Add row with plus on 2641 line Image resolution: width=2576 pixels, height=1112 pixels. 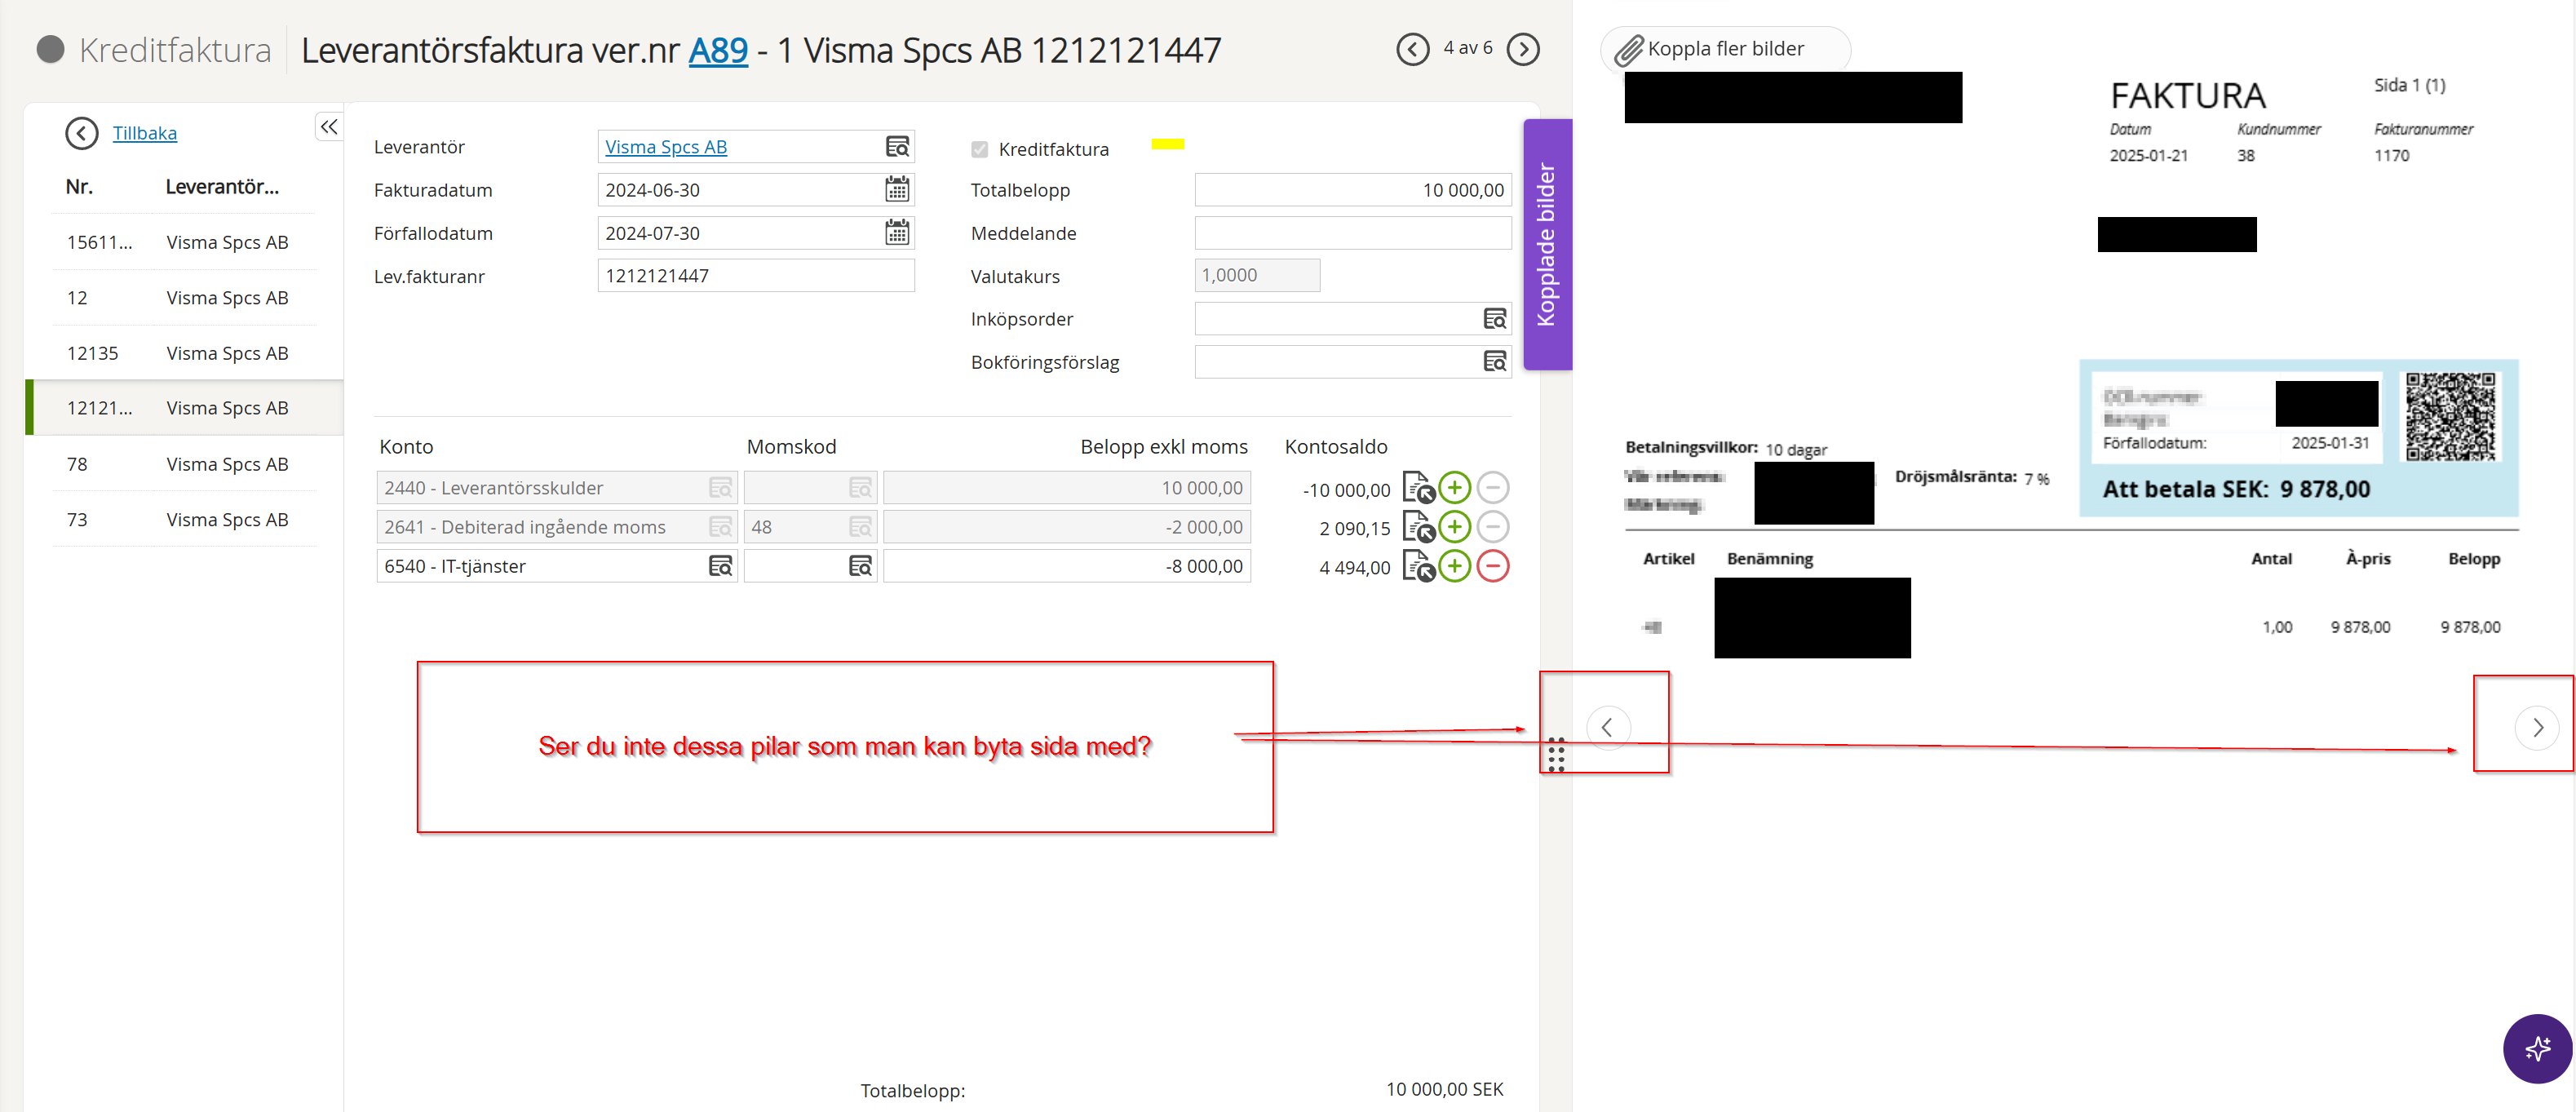pyautogui.click(x=1454, y=527)
